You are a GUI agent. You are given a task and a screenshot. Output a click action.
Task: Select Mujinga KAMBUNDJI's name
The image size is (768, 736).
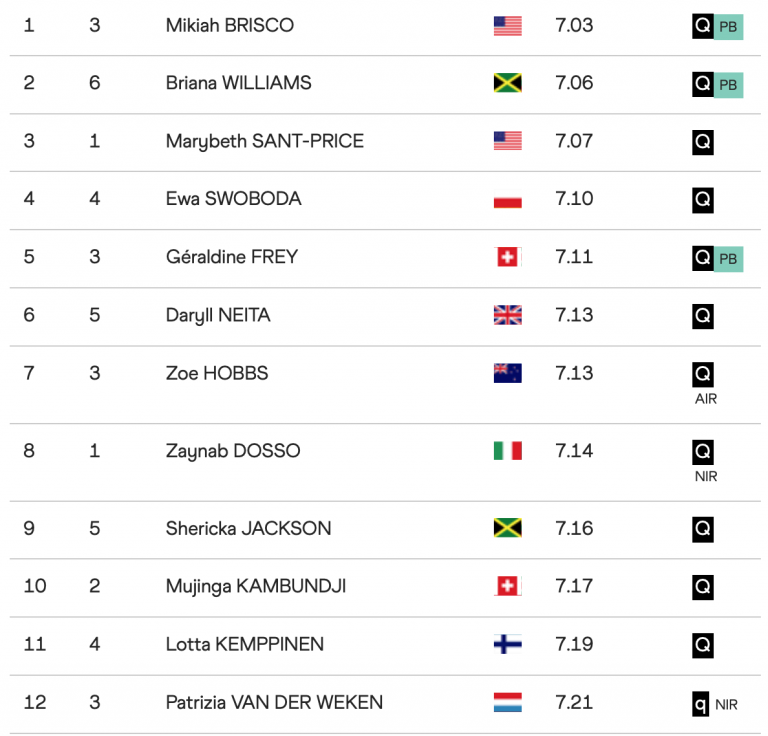coord(256,586)
